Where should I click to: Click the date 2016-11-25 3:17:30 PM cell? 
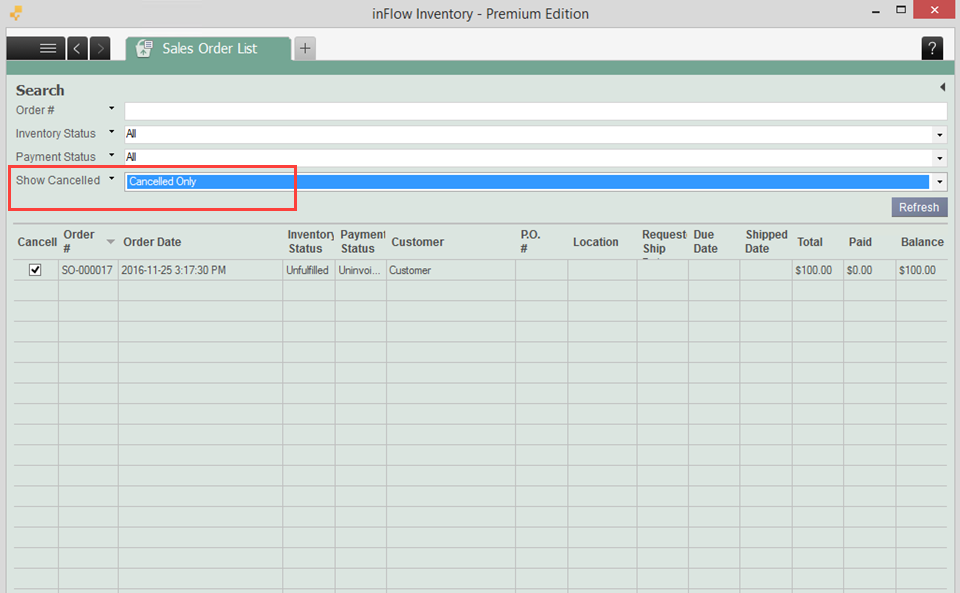click(x=200, y=270)
